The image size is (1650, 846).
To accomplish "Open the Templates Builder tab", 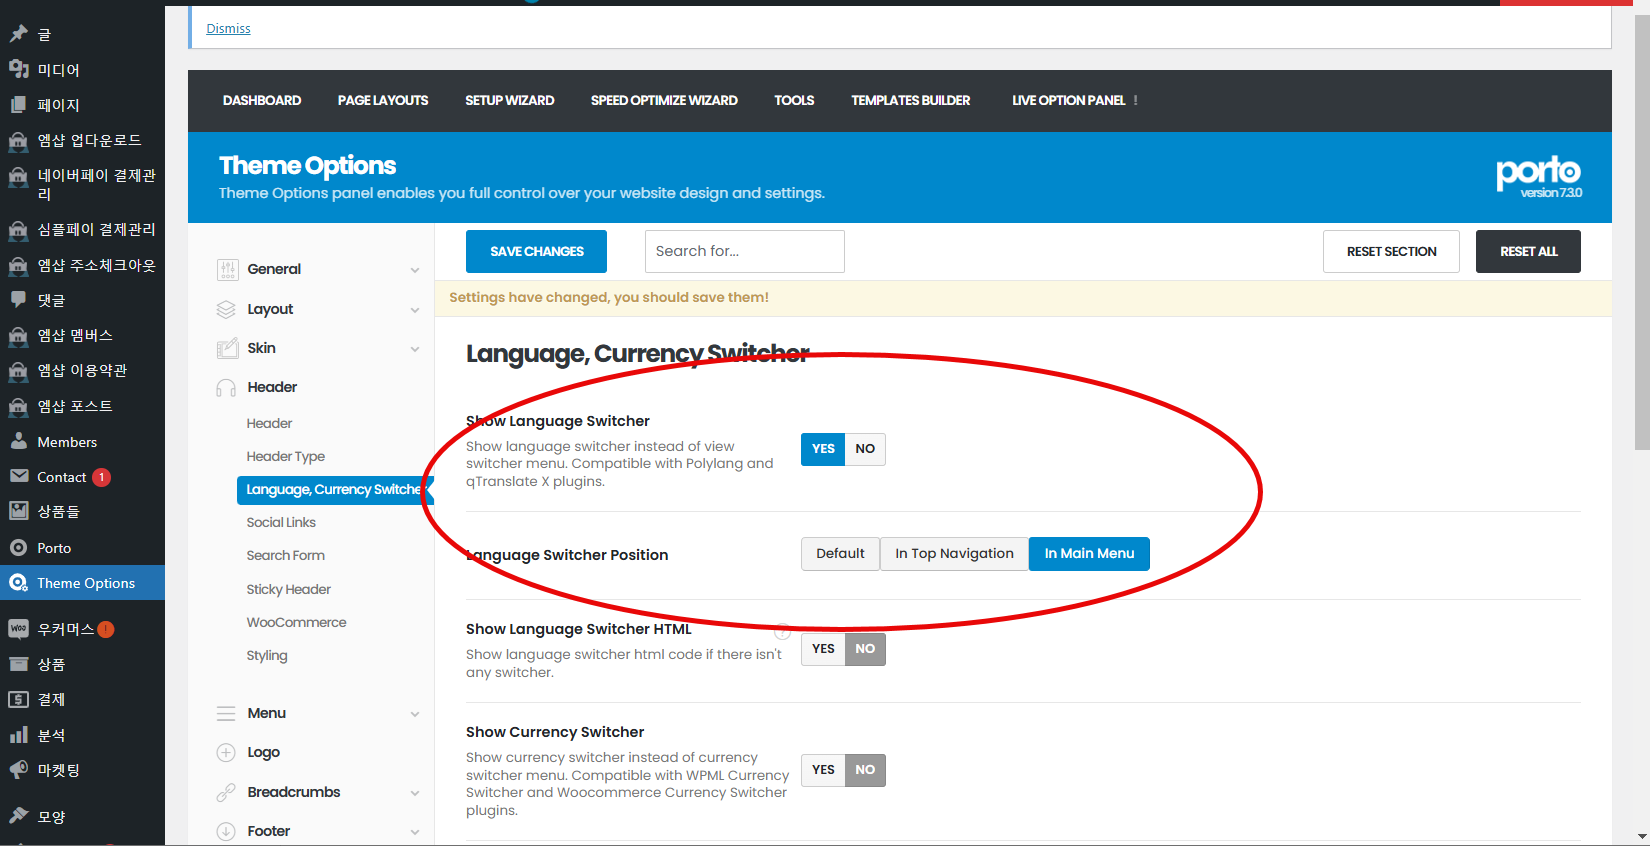I will (910, 101).
